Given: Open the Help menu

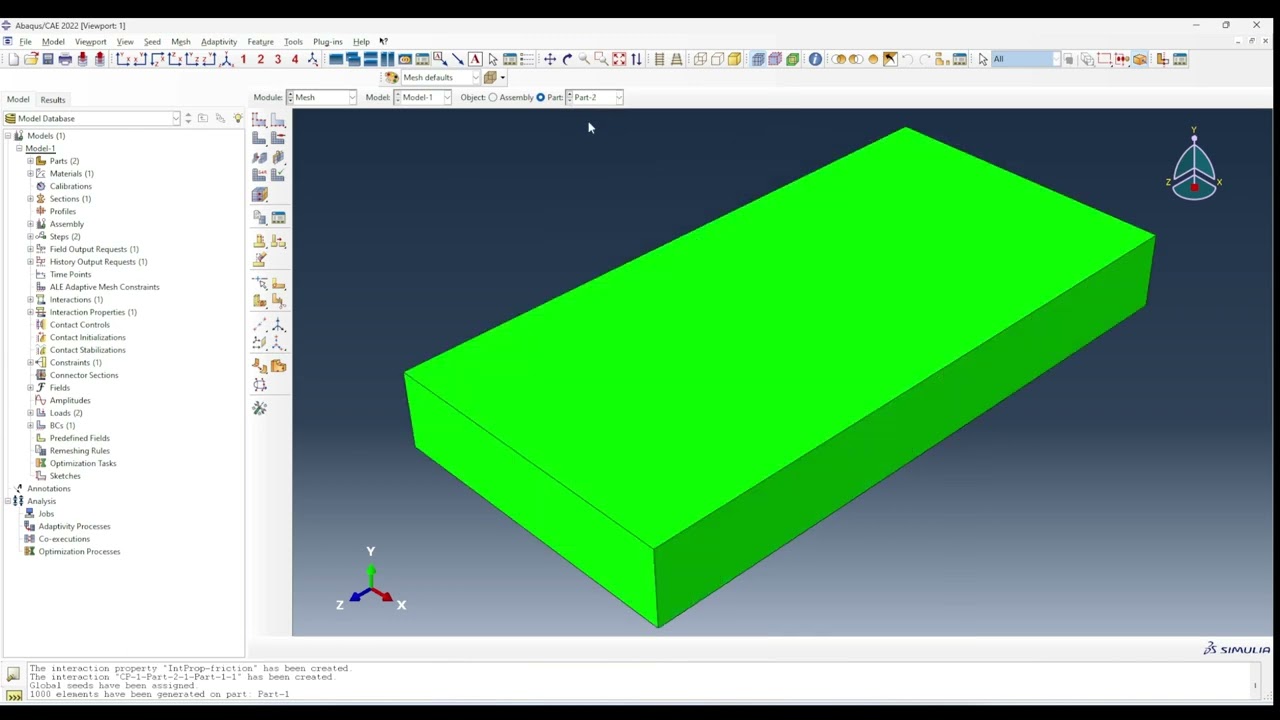Looking at the screenshot, I should pyautogui.click(x=361, y=42).
